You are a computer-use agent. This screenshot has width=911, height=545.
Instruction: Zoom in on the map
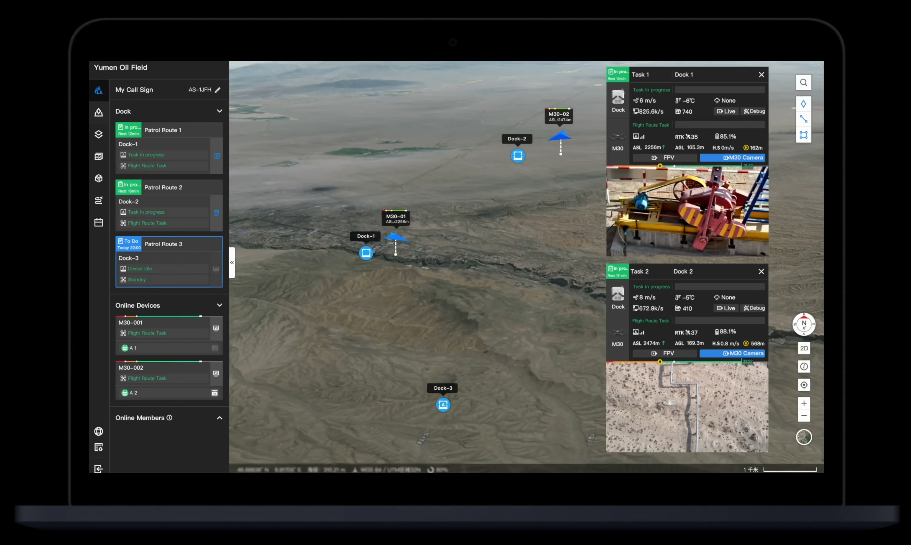[804, 403]
